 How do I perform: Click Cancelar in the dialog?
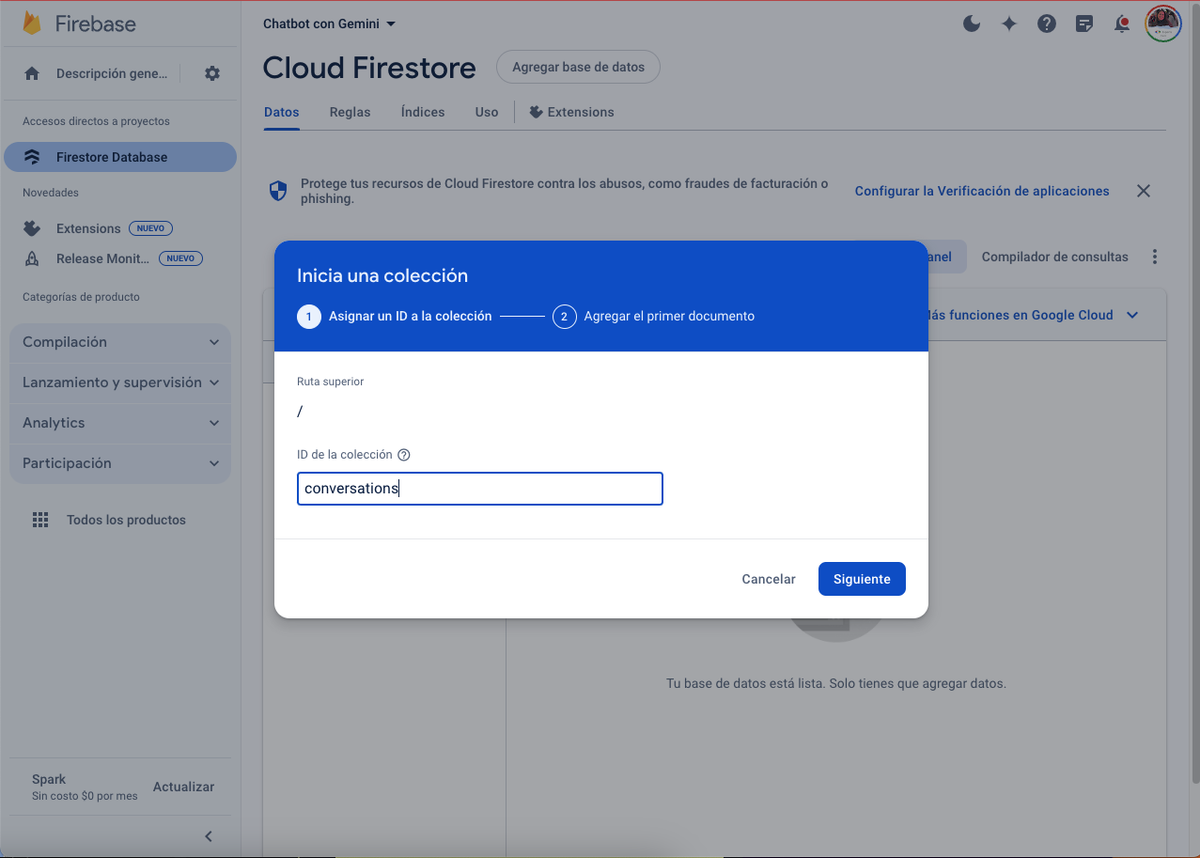click(x=768, y=579)
